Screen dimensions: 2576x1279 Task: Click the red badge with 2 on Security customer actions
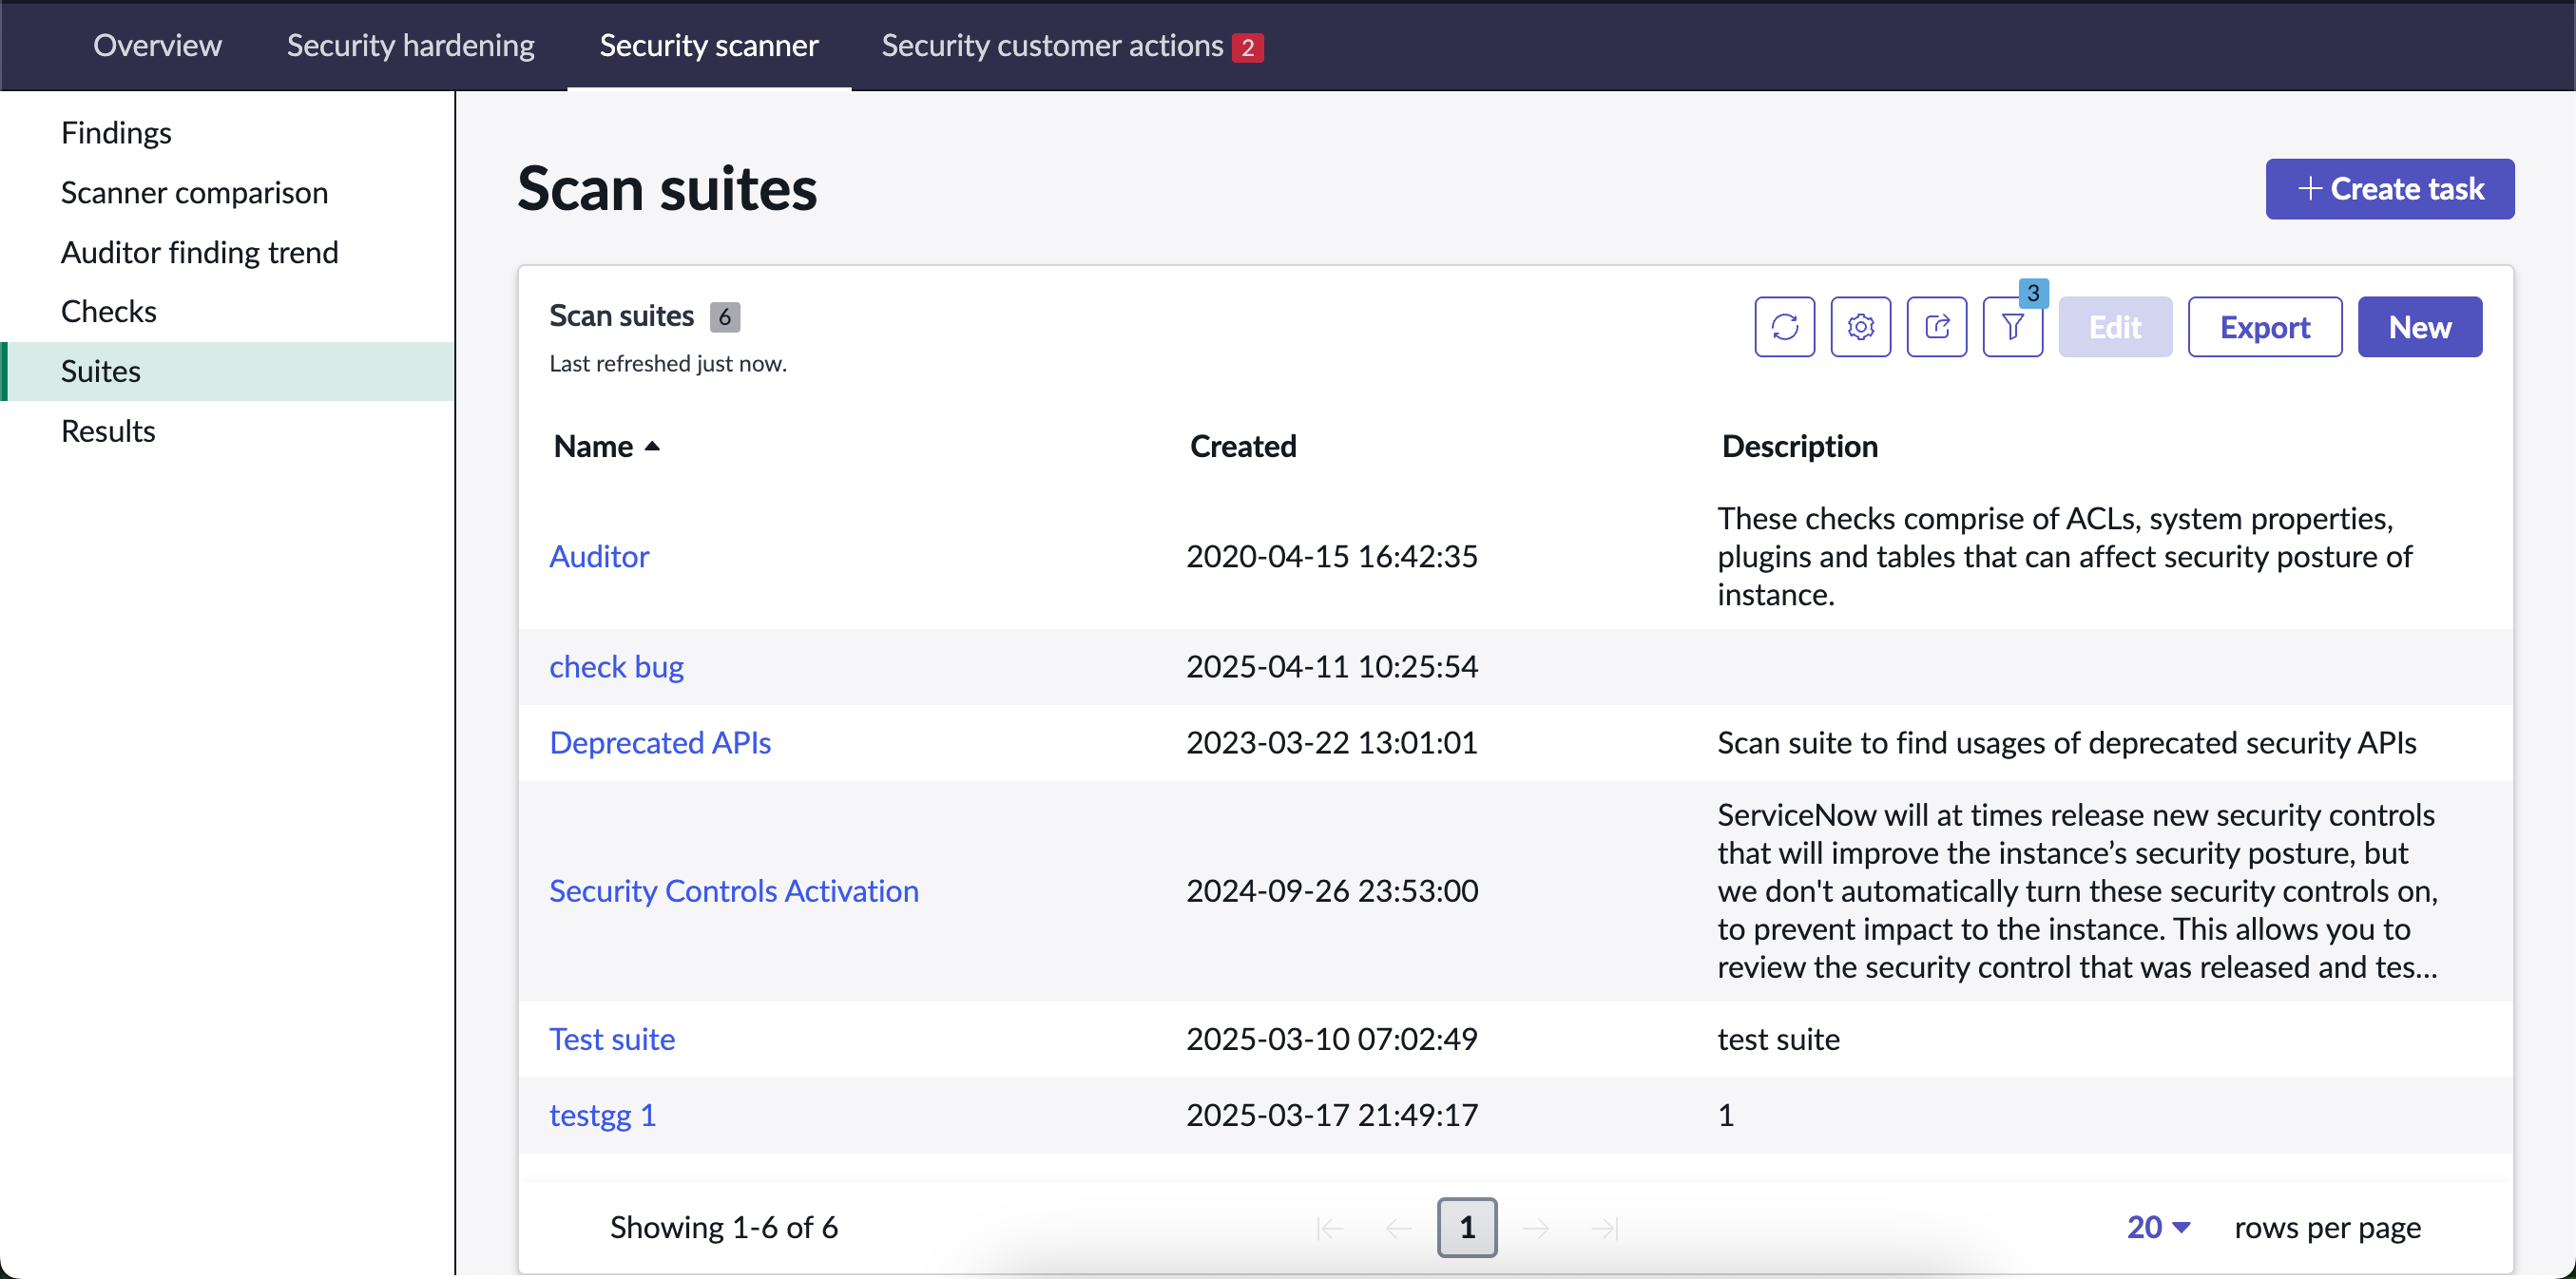pos(1247,47)
